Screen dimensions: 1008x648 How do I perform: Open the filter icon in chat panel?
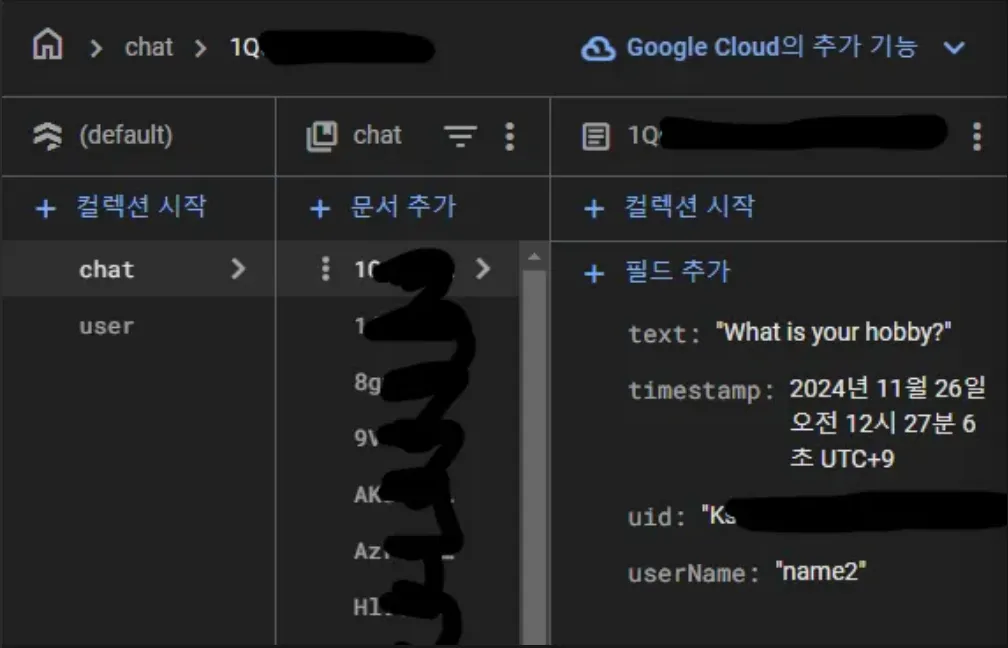460,136
